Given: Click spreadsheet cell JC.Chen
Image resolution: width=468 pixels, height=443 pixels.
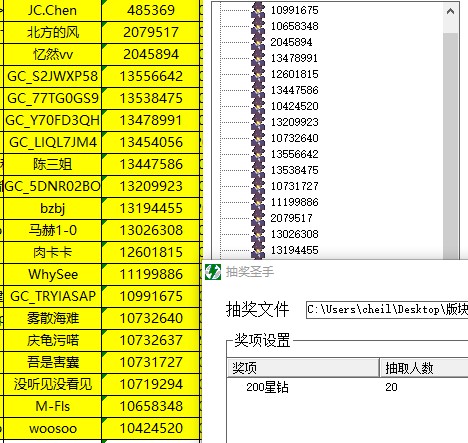Looking at the screenshot, I should point(52,10).
